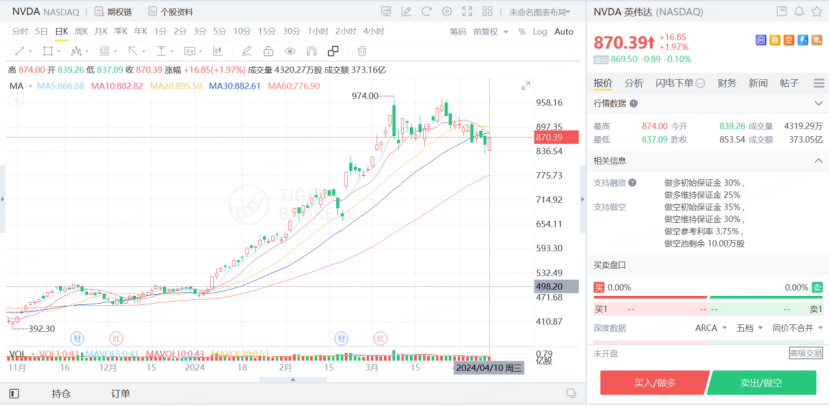Click the bar chart statistics tool icon
Viewport: 829px width, 407px height.
pyautogui.click(x=217, y=51)
